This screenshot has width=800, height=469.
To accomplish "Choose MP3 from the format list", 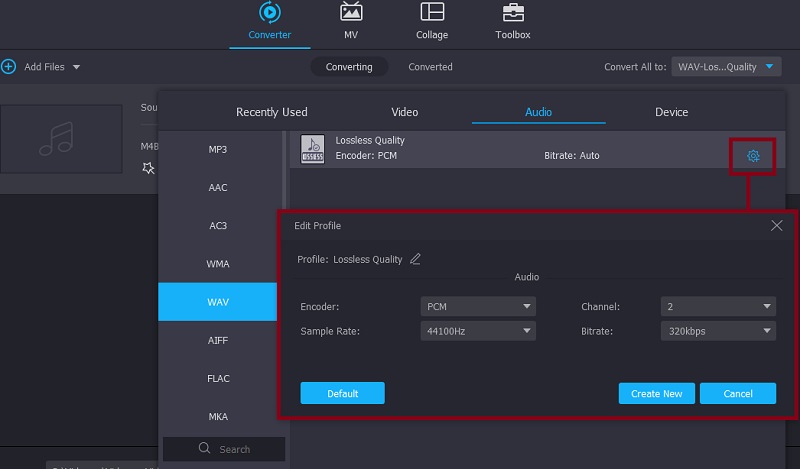I will click(218, 150).
